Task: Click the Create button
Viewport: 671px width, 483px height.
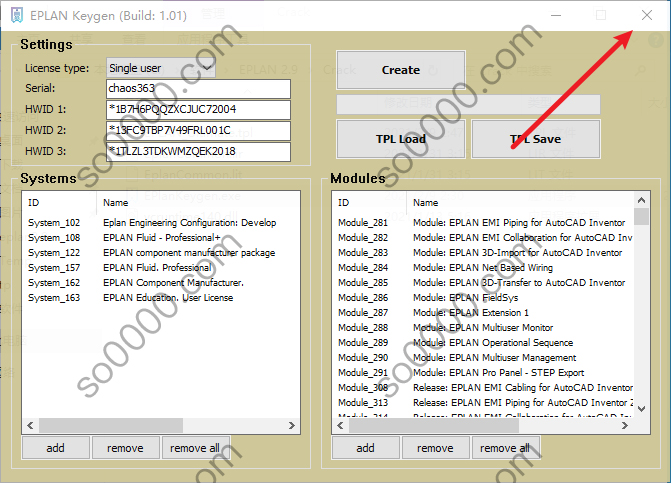Action: click(x=401, y=70)
